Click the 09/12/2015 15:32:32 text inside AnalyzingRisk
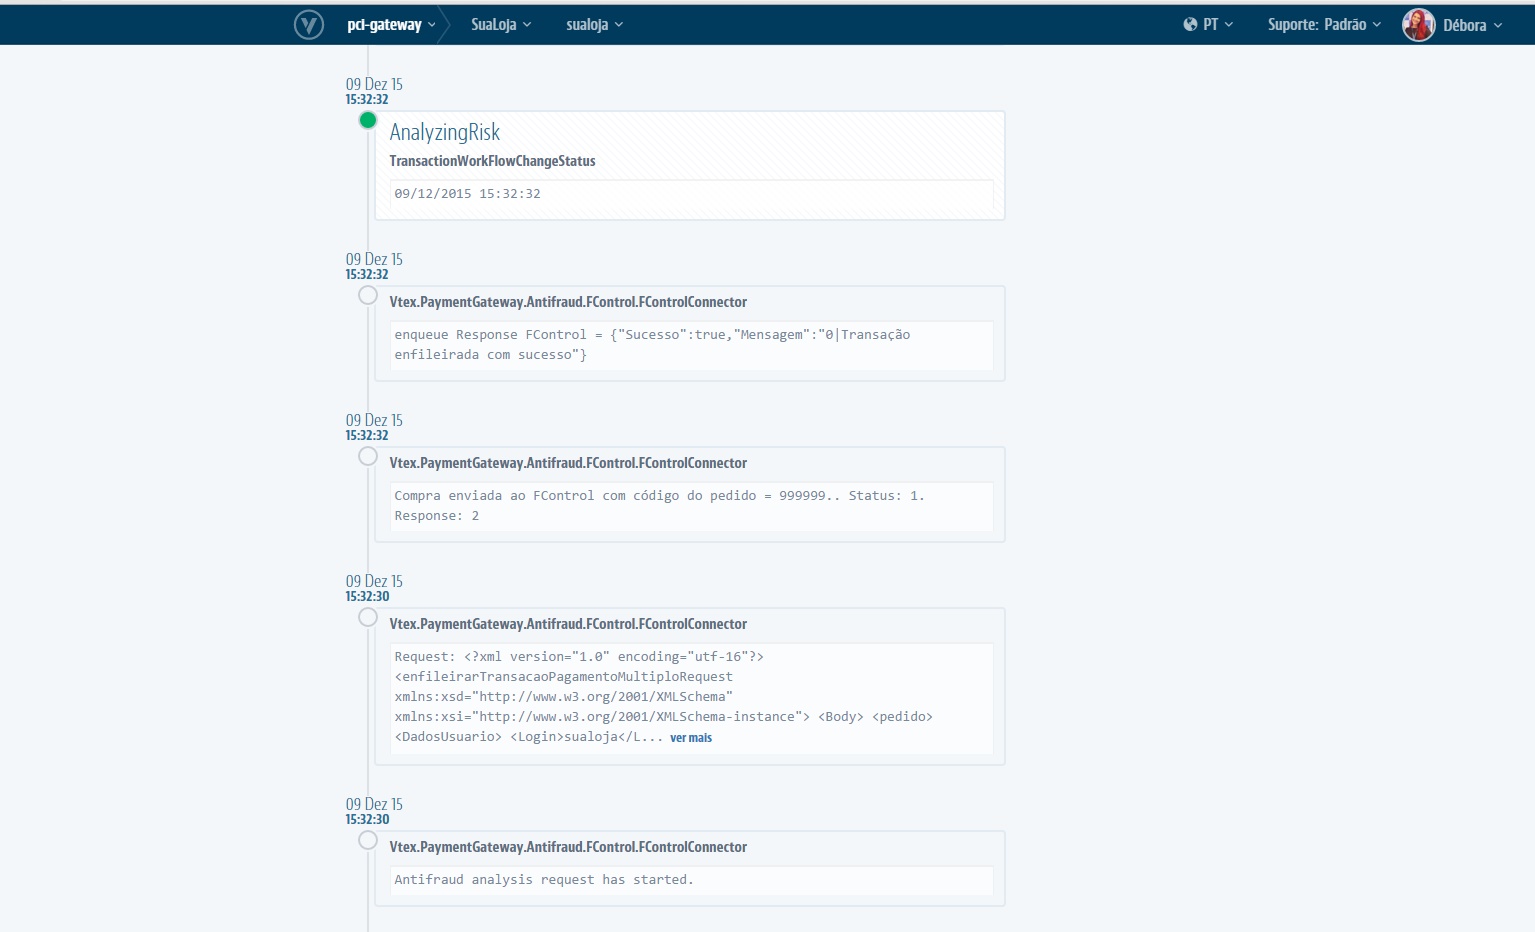 tap(467, 194)
